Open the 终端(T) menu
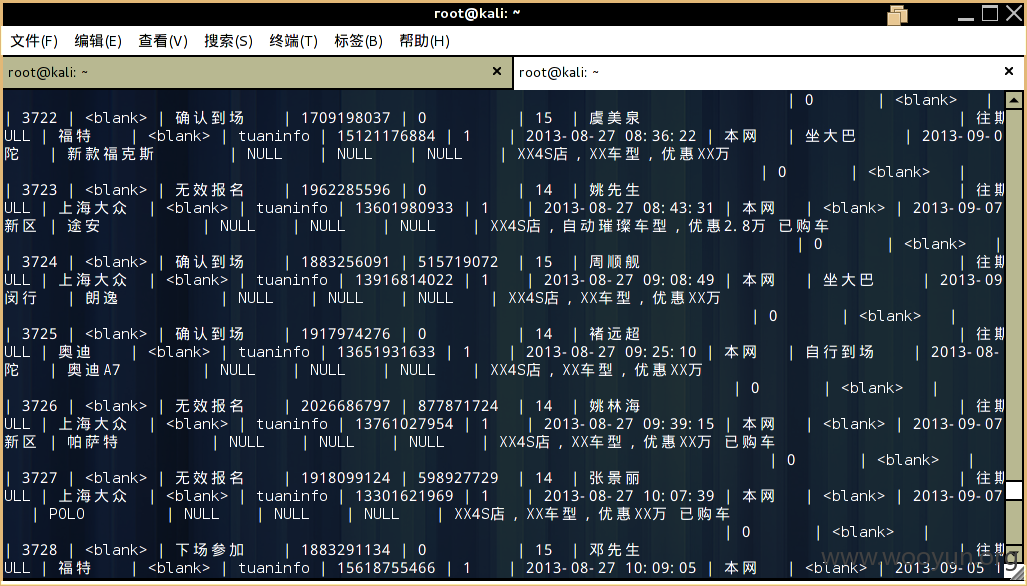The image size is (1027, 586). point(293,41)
